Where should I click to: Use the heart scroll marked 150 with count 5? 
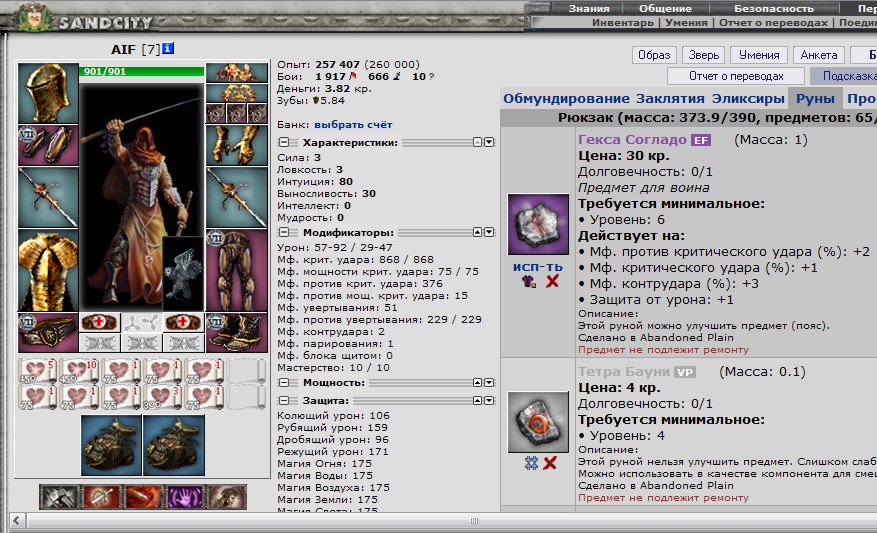point(37,371)
